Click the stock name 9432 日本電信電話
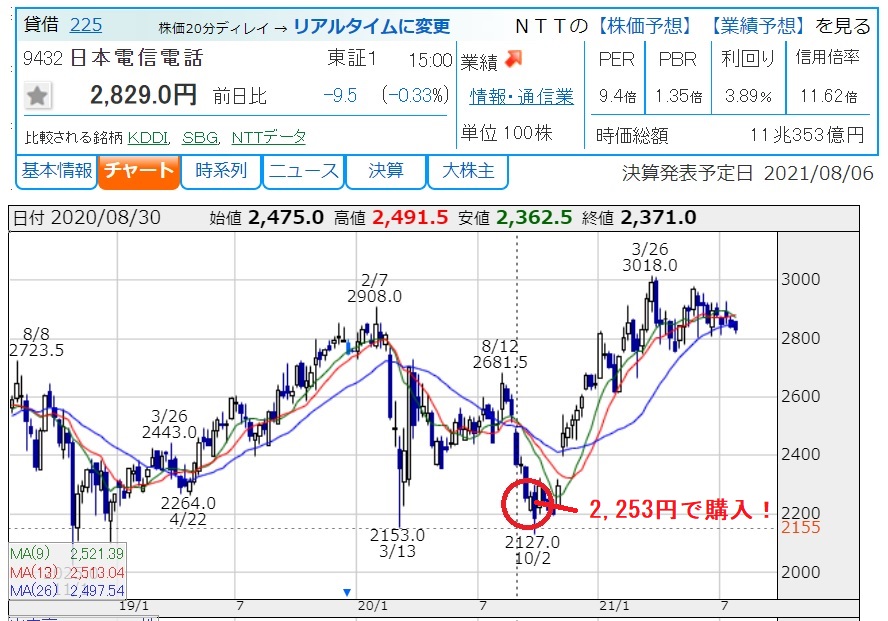 click(113, 58)
